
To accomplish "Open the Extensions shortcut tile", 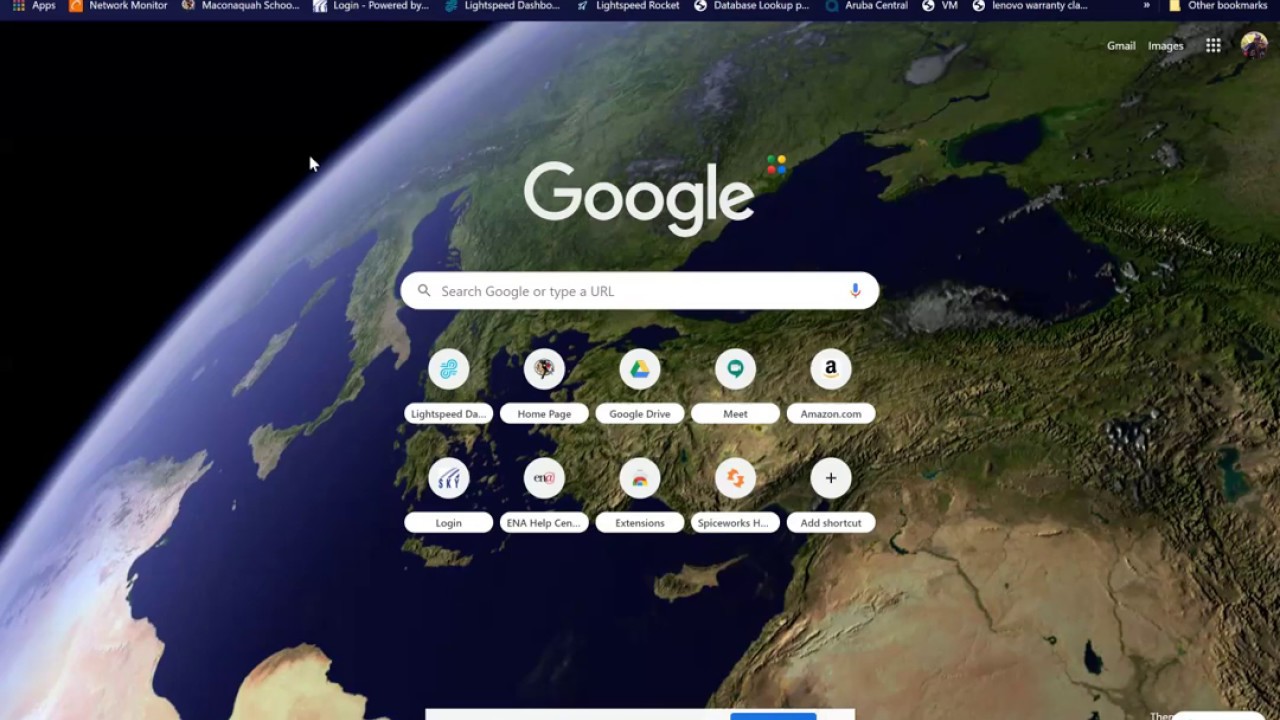I will coord(640,495).
